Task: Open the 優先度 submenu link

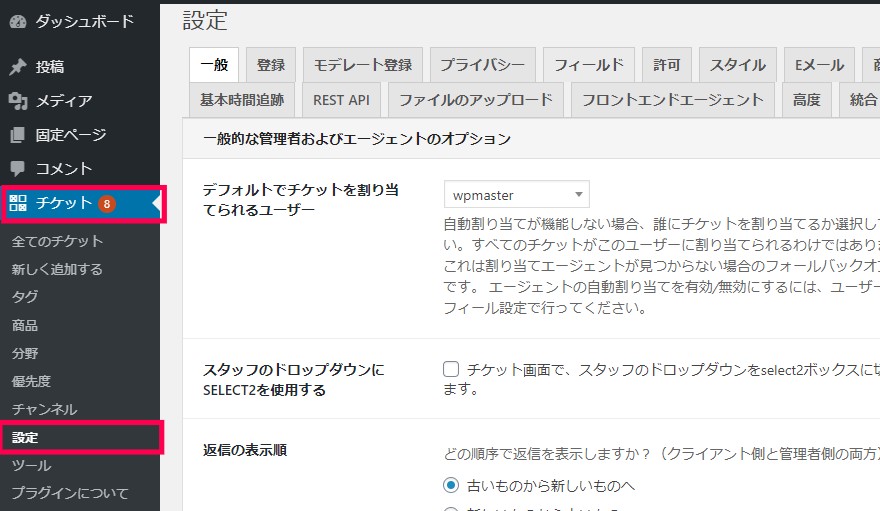Action: [31, 381]
